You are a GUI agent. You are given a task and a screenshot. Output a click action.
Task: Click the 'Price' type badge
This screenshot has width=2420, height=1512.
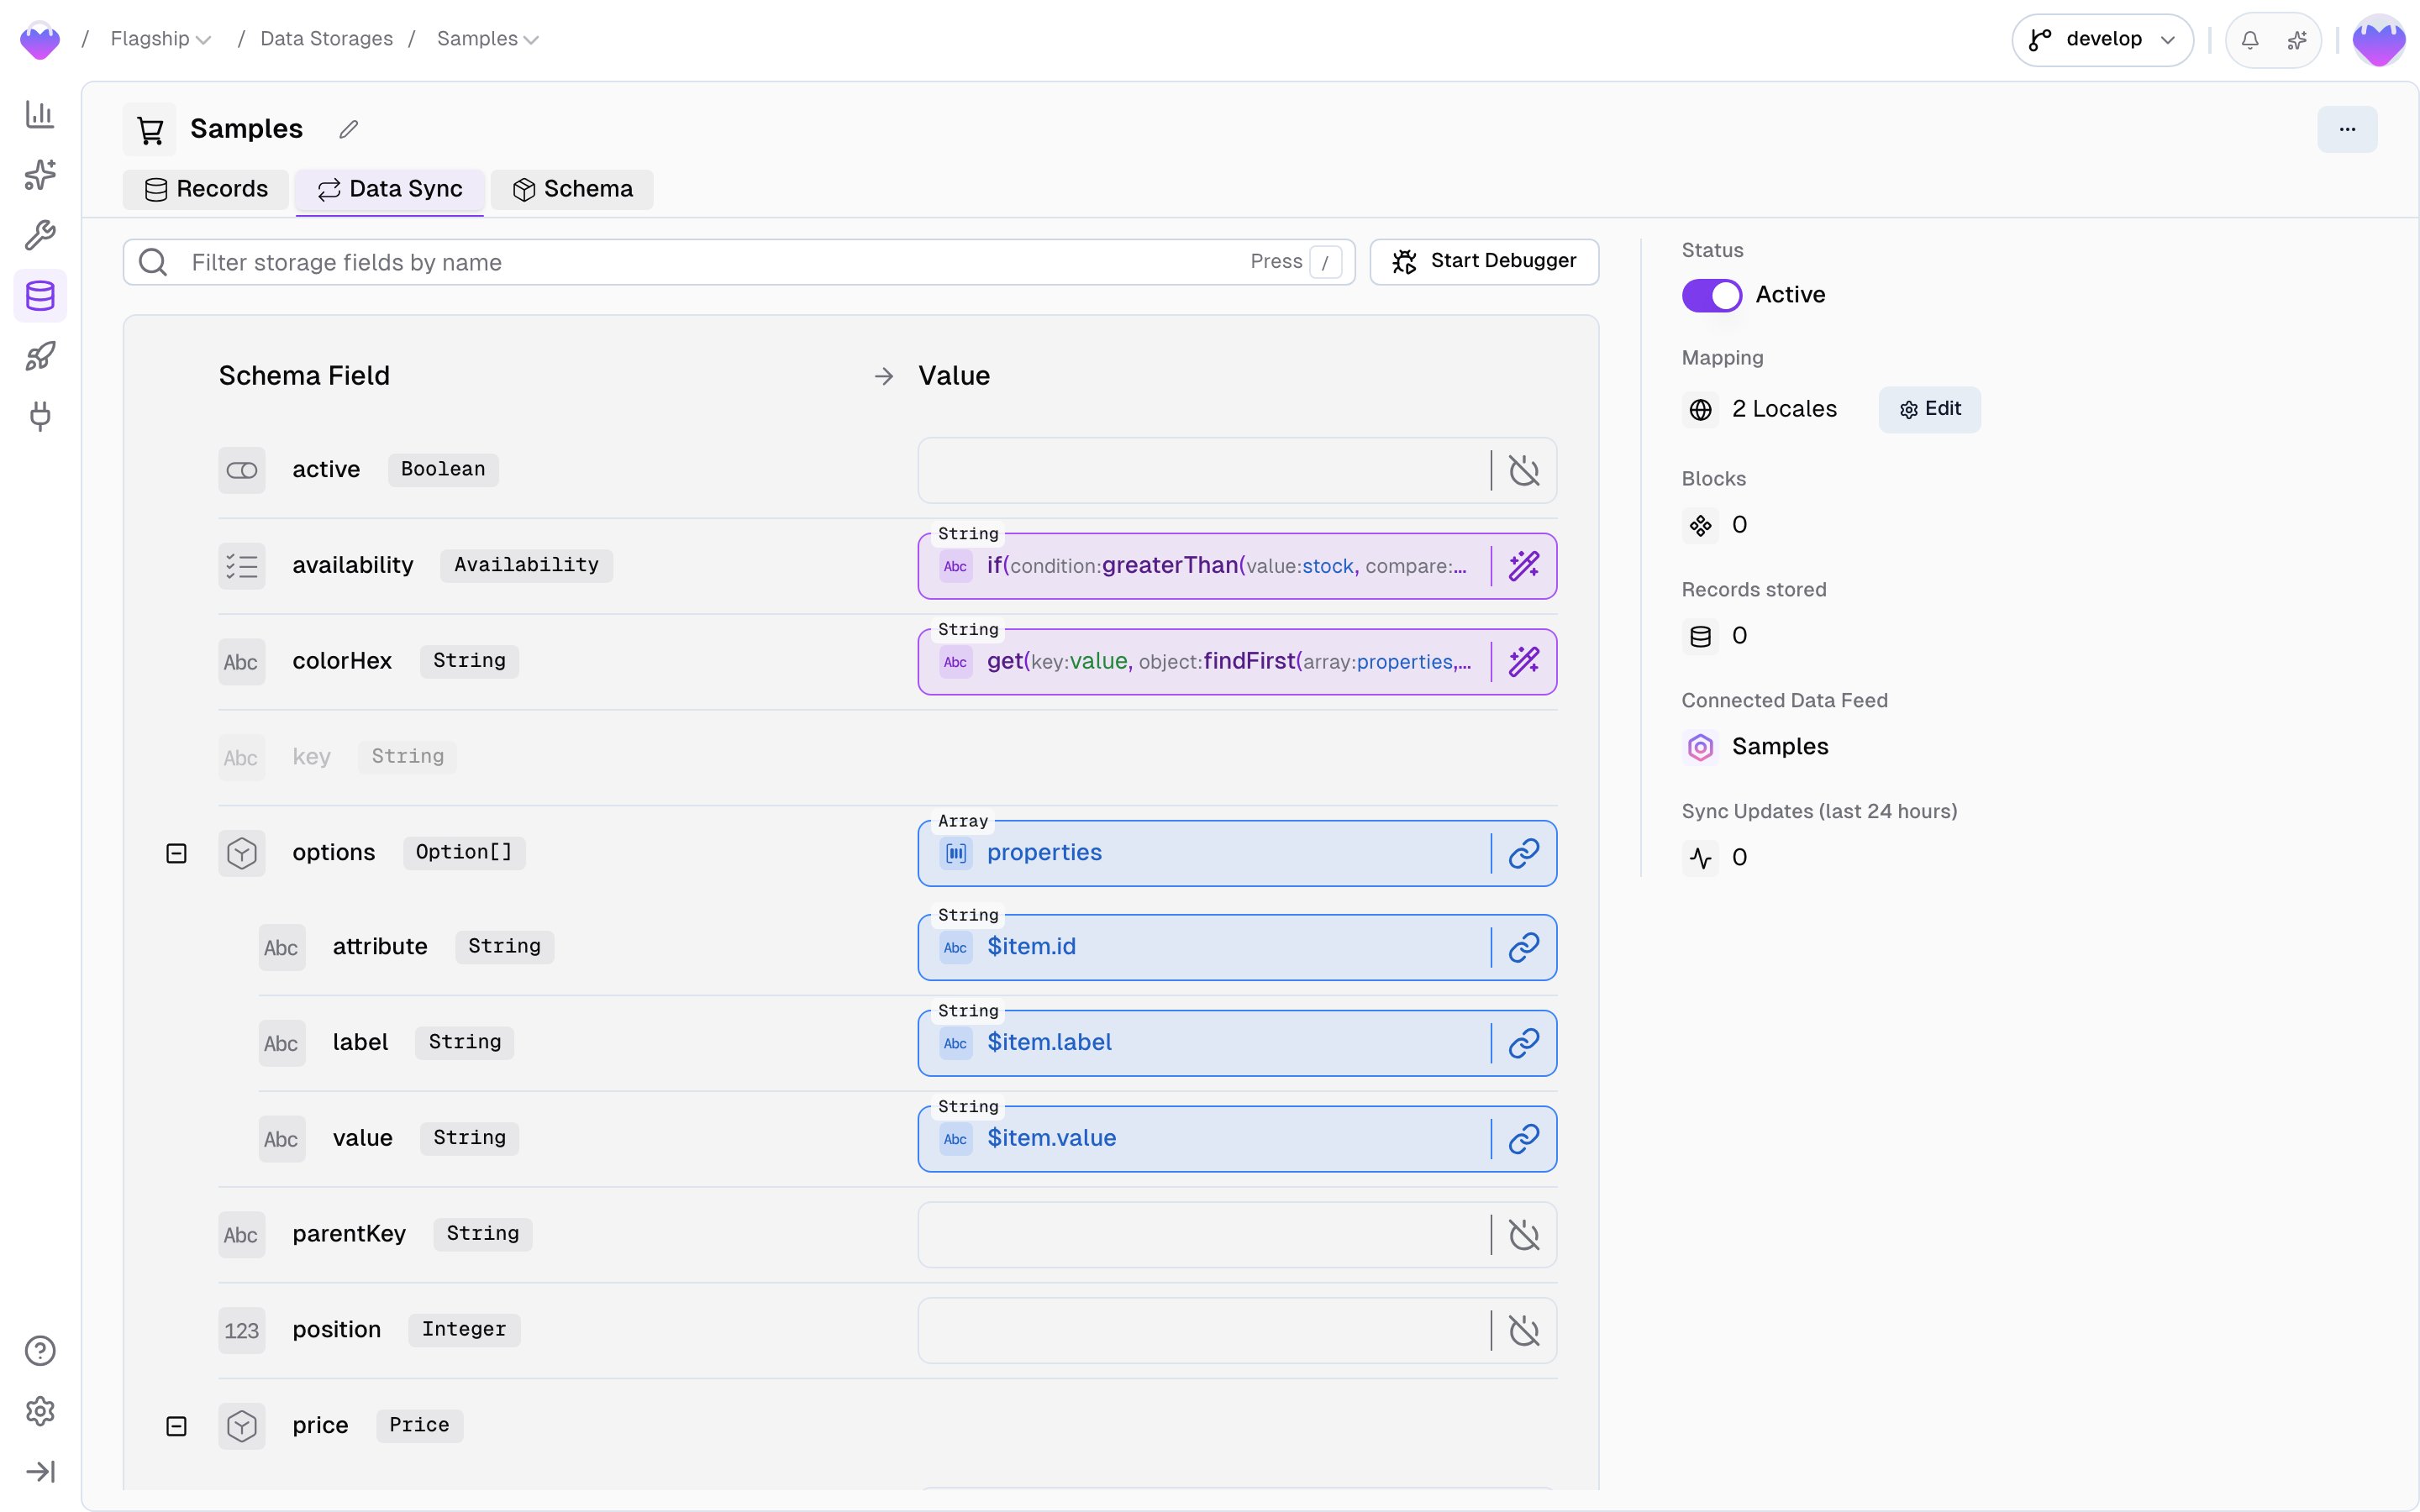tap(419, 1426)
